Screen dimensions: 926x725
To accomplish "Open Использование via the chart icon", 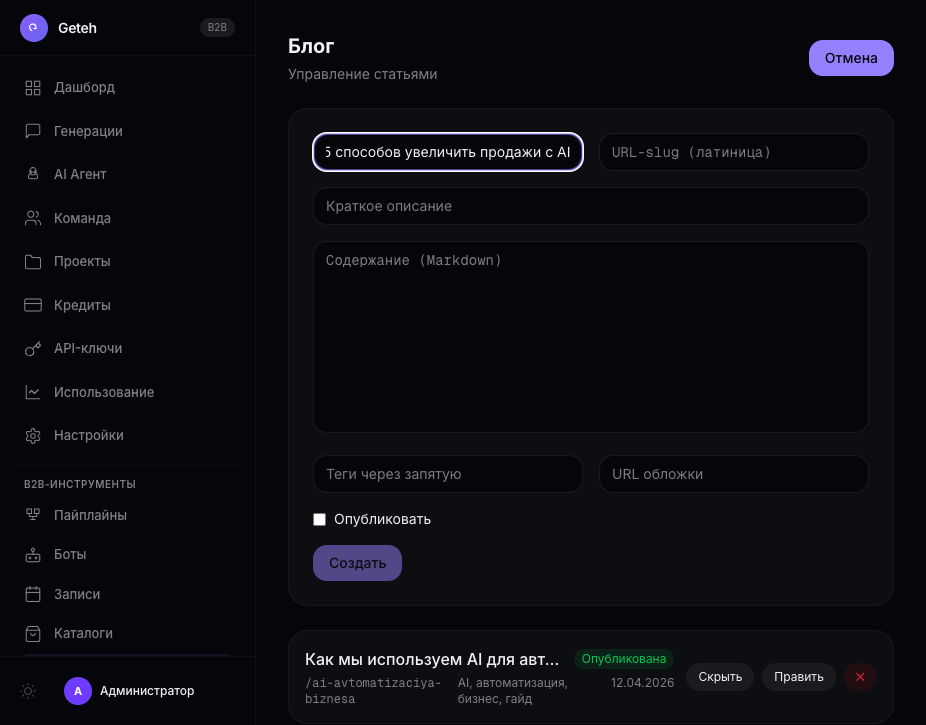I will (31, 392).
